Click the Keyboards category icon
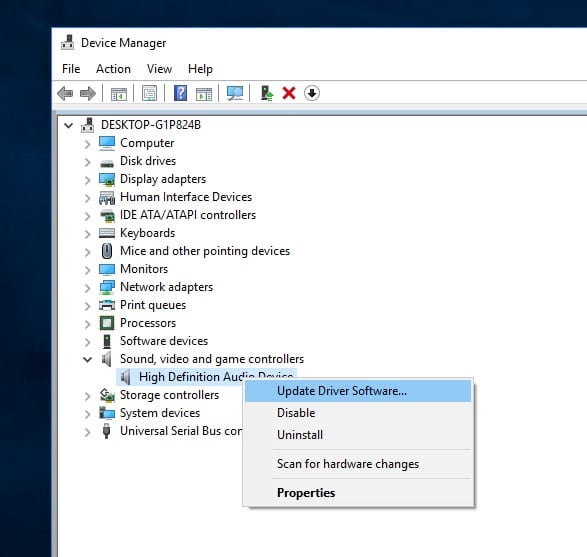 107,233
